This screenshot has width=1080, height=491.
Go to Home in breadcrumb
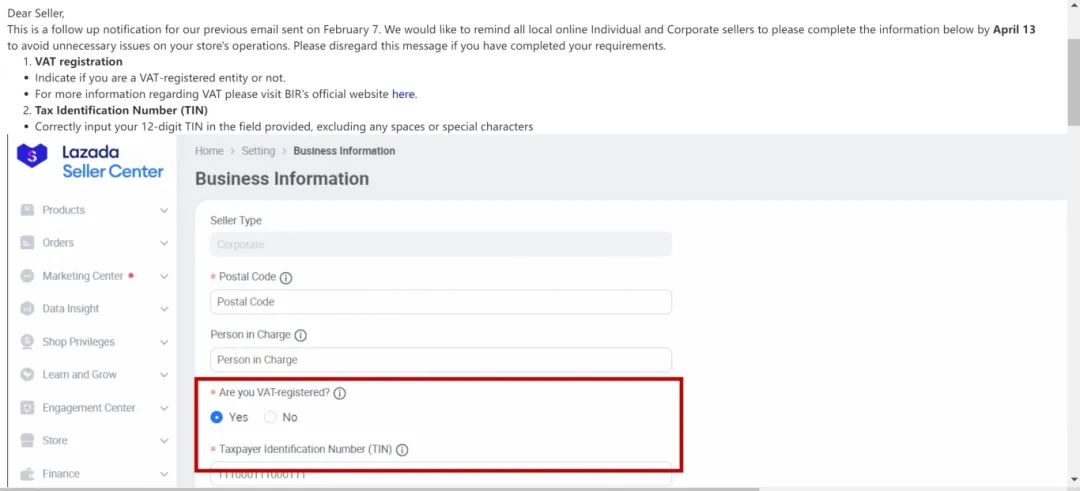point(209,151)
